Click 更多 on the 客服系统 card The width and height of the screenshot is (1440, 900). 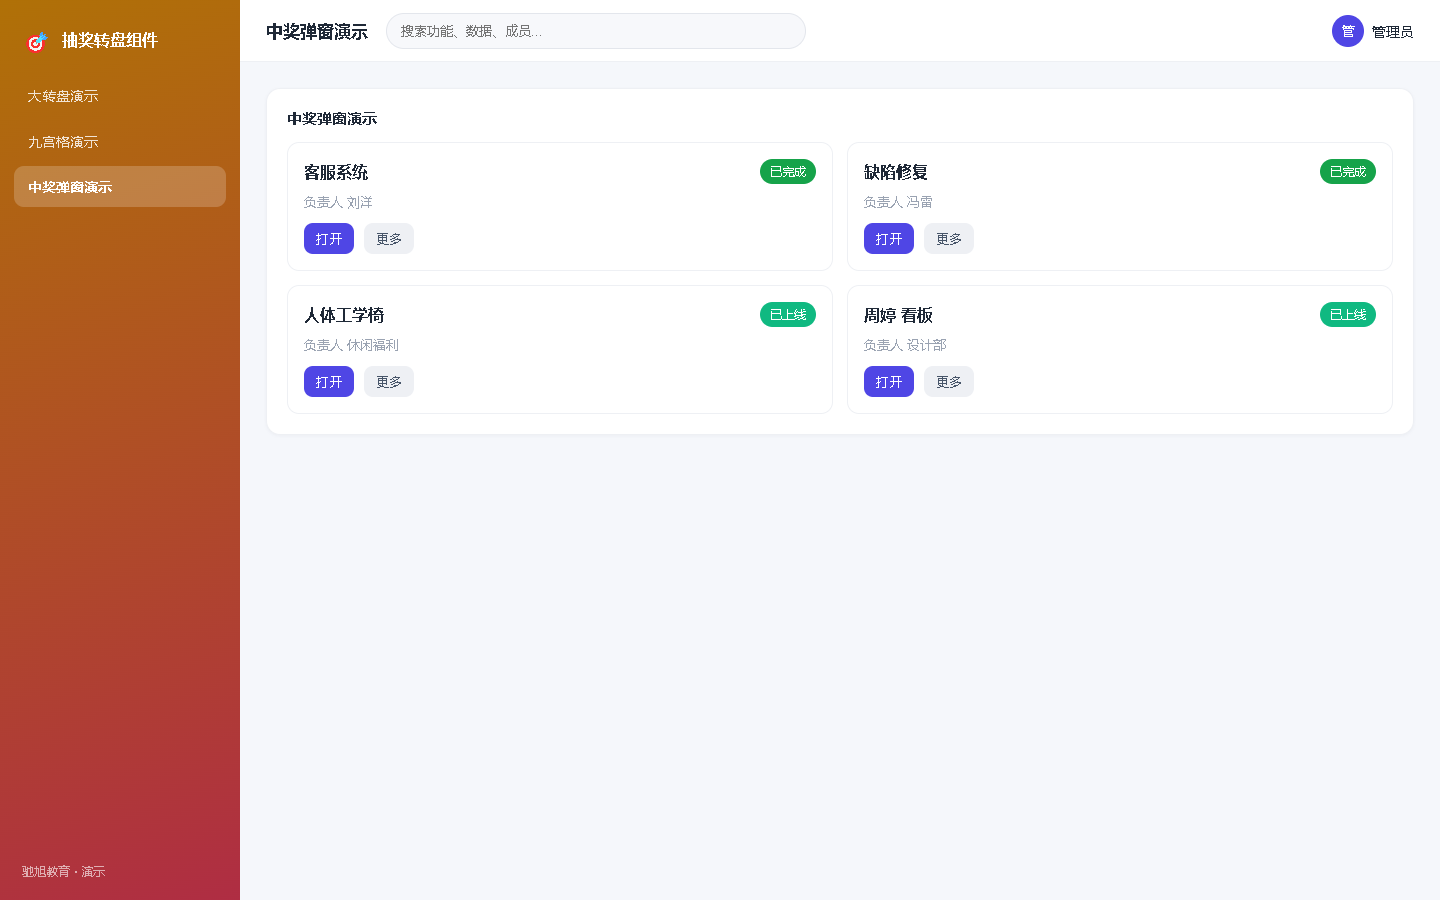pos(389,239)
